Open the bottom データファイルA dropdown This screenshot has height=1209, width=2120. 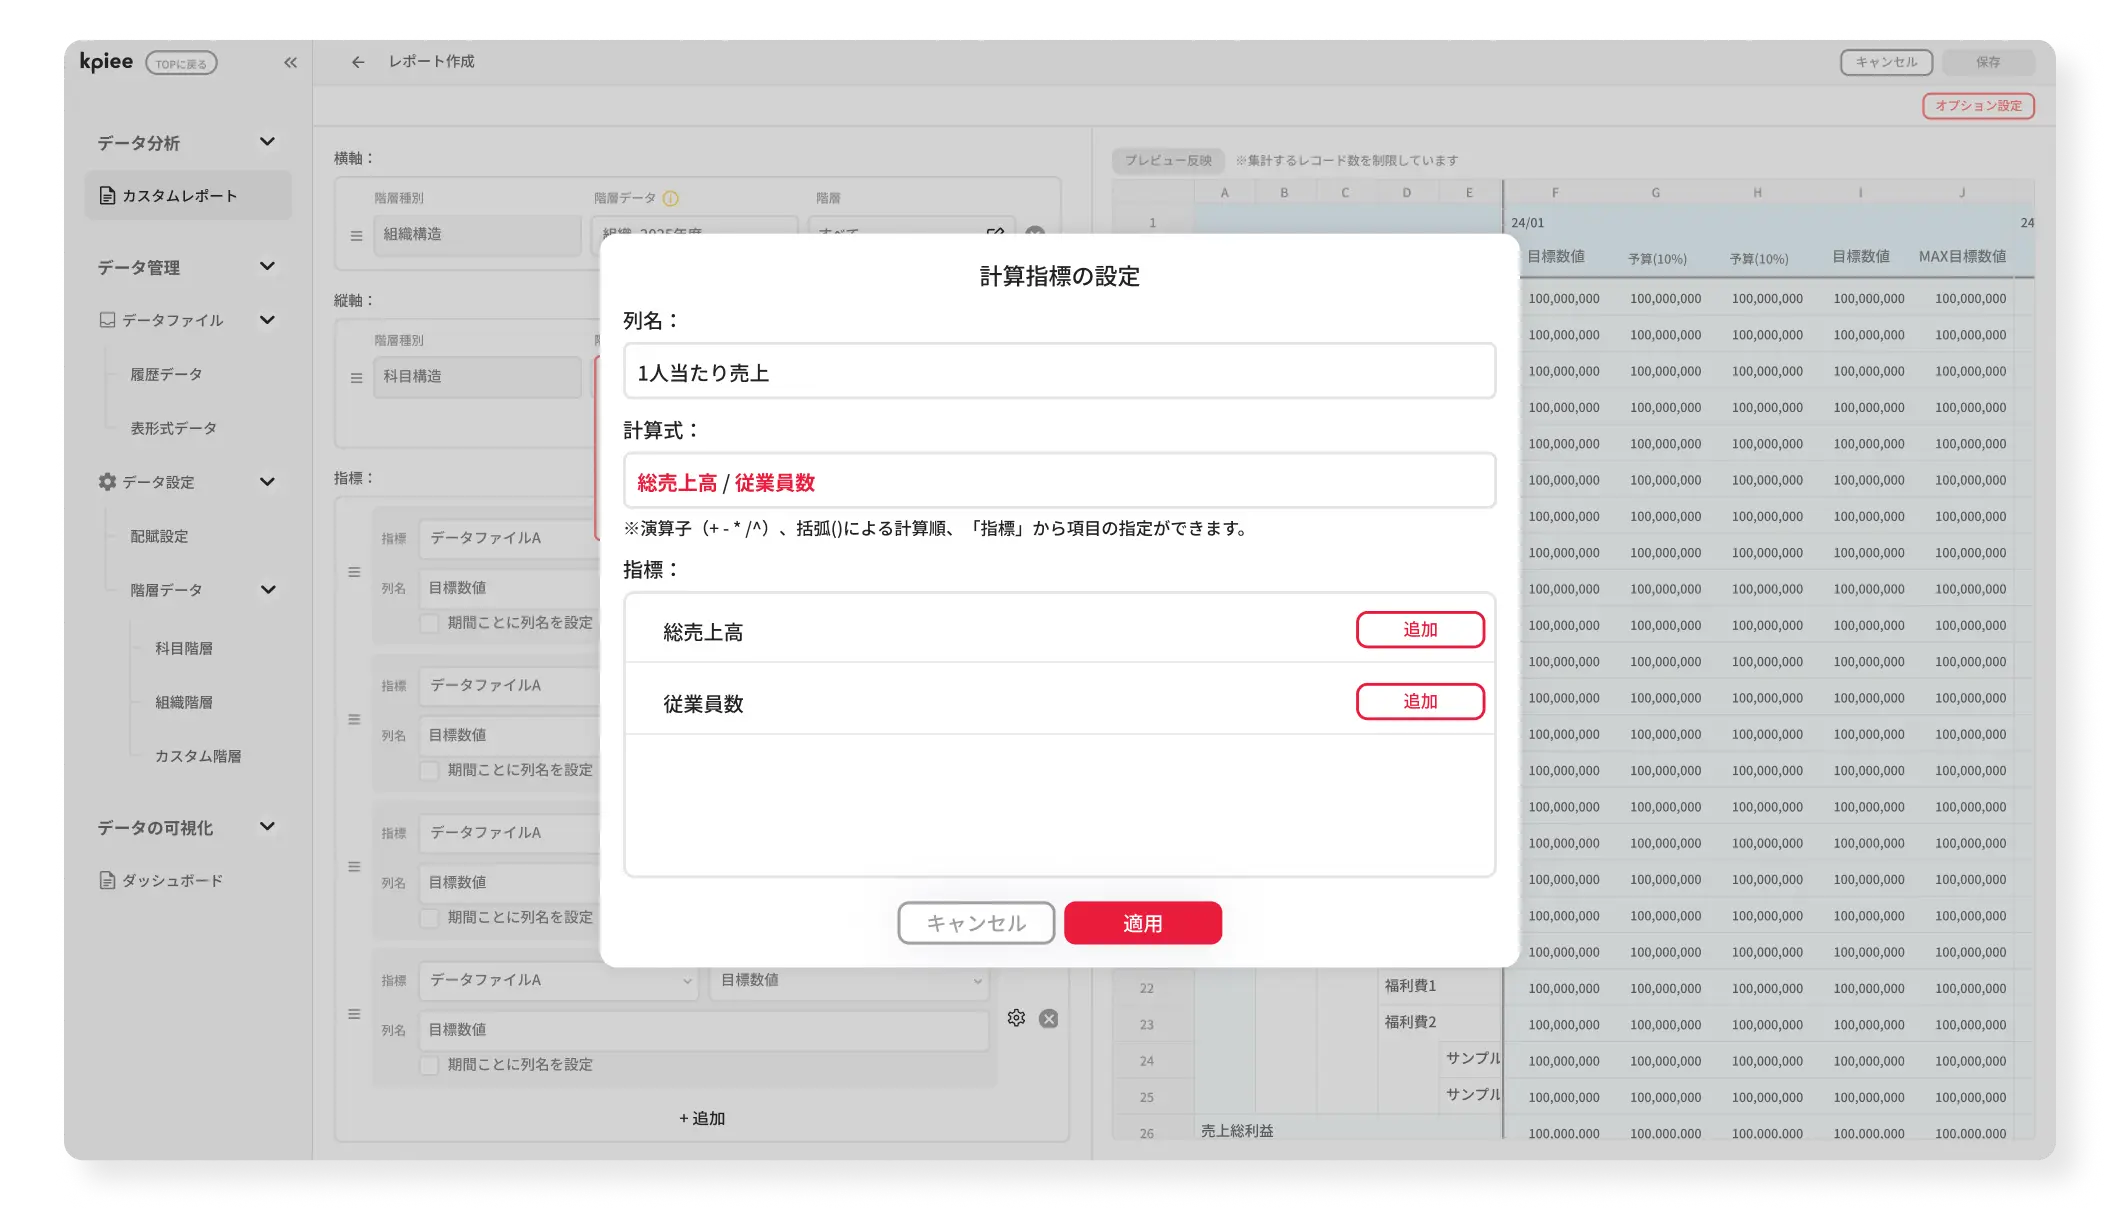point(558,981)
